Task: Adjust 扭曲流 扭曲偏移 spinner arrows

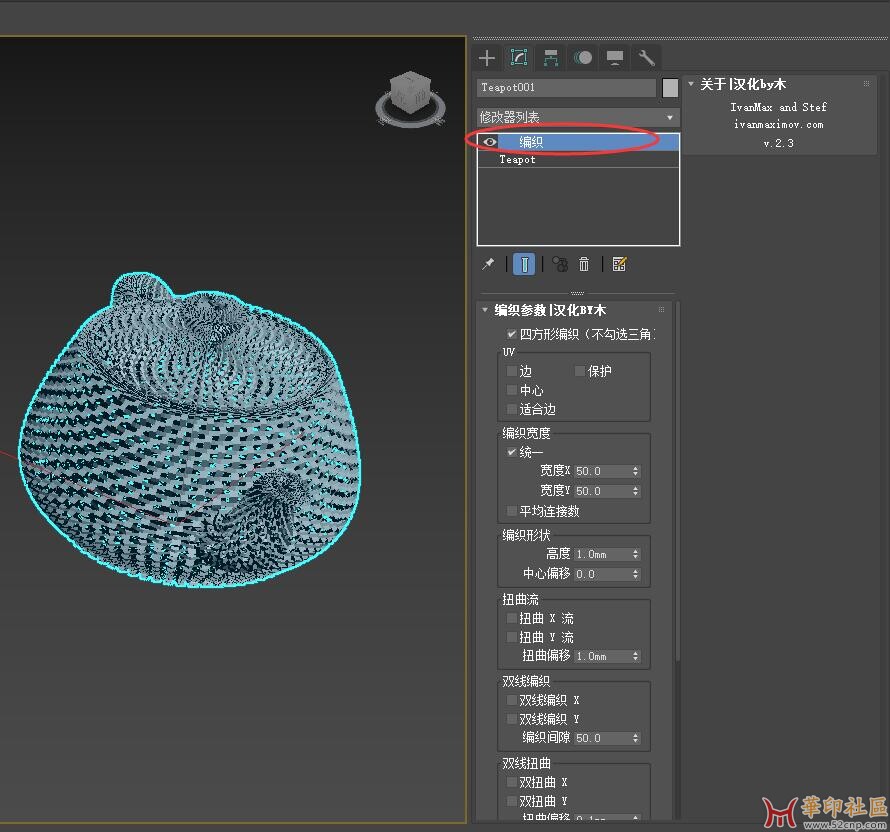Action: pos(636,656)
